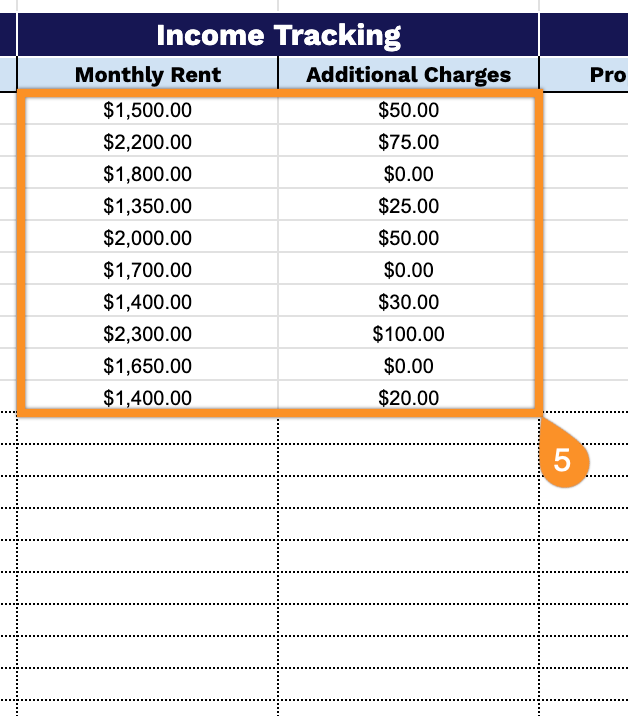Select the Income Tracking title header

click(278, 36)
